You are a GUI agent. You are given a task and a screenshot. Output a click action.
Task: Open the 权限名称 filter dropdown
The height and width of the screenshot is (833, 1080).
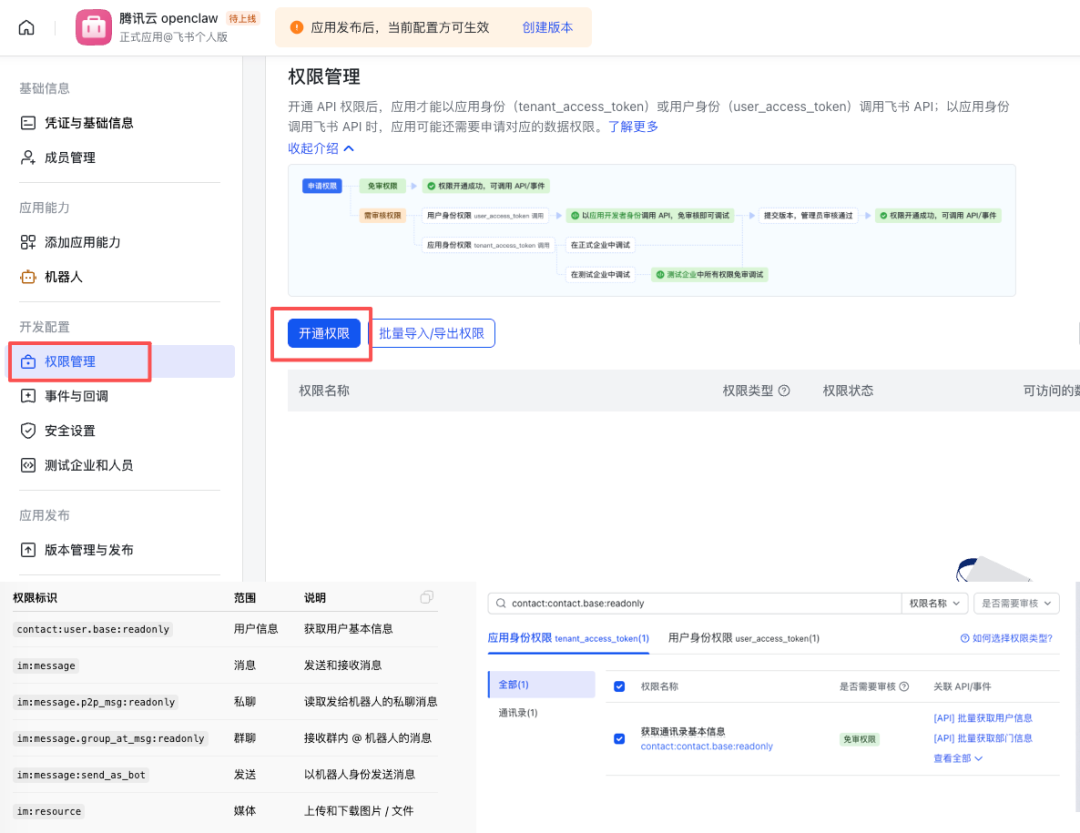pos(935,602)
